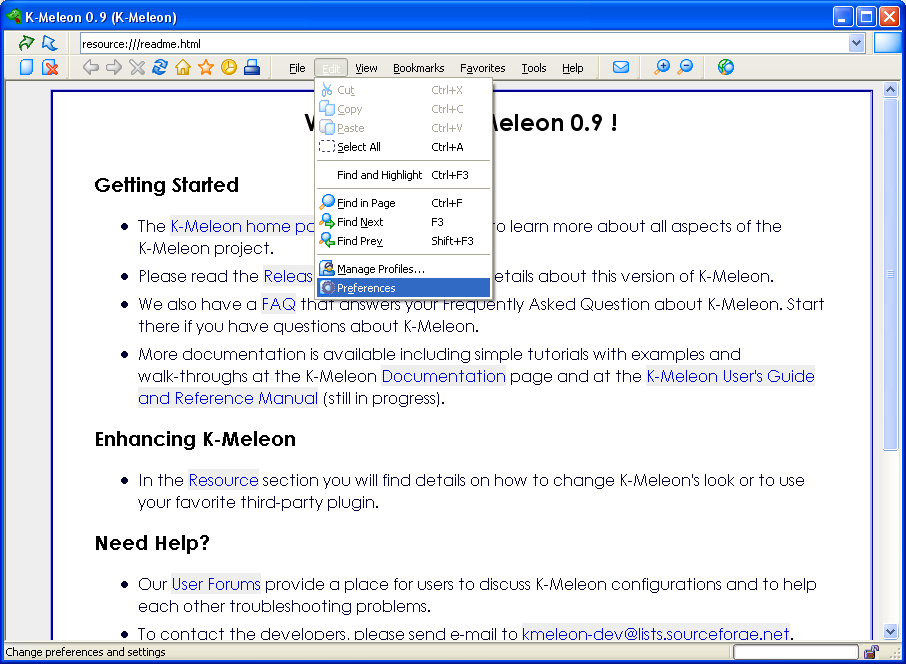Image resolution: width=906 pixels, height=664 pixels.
Task: Click the Stop loading icon
Action: click(x=137, y=67)
